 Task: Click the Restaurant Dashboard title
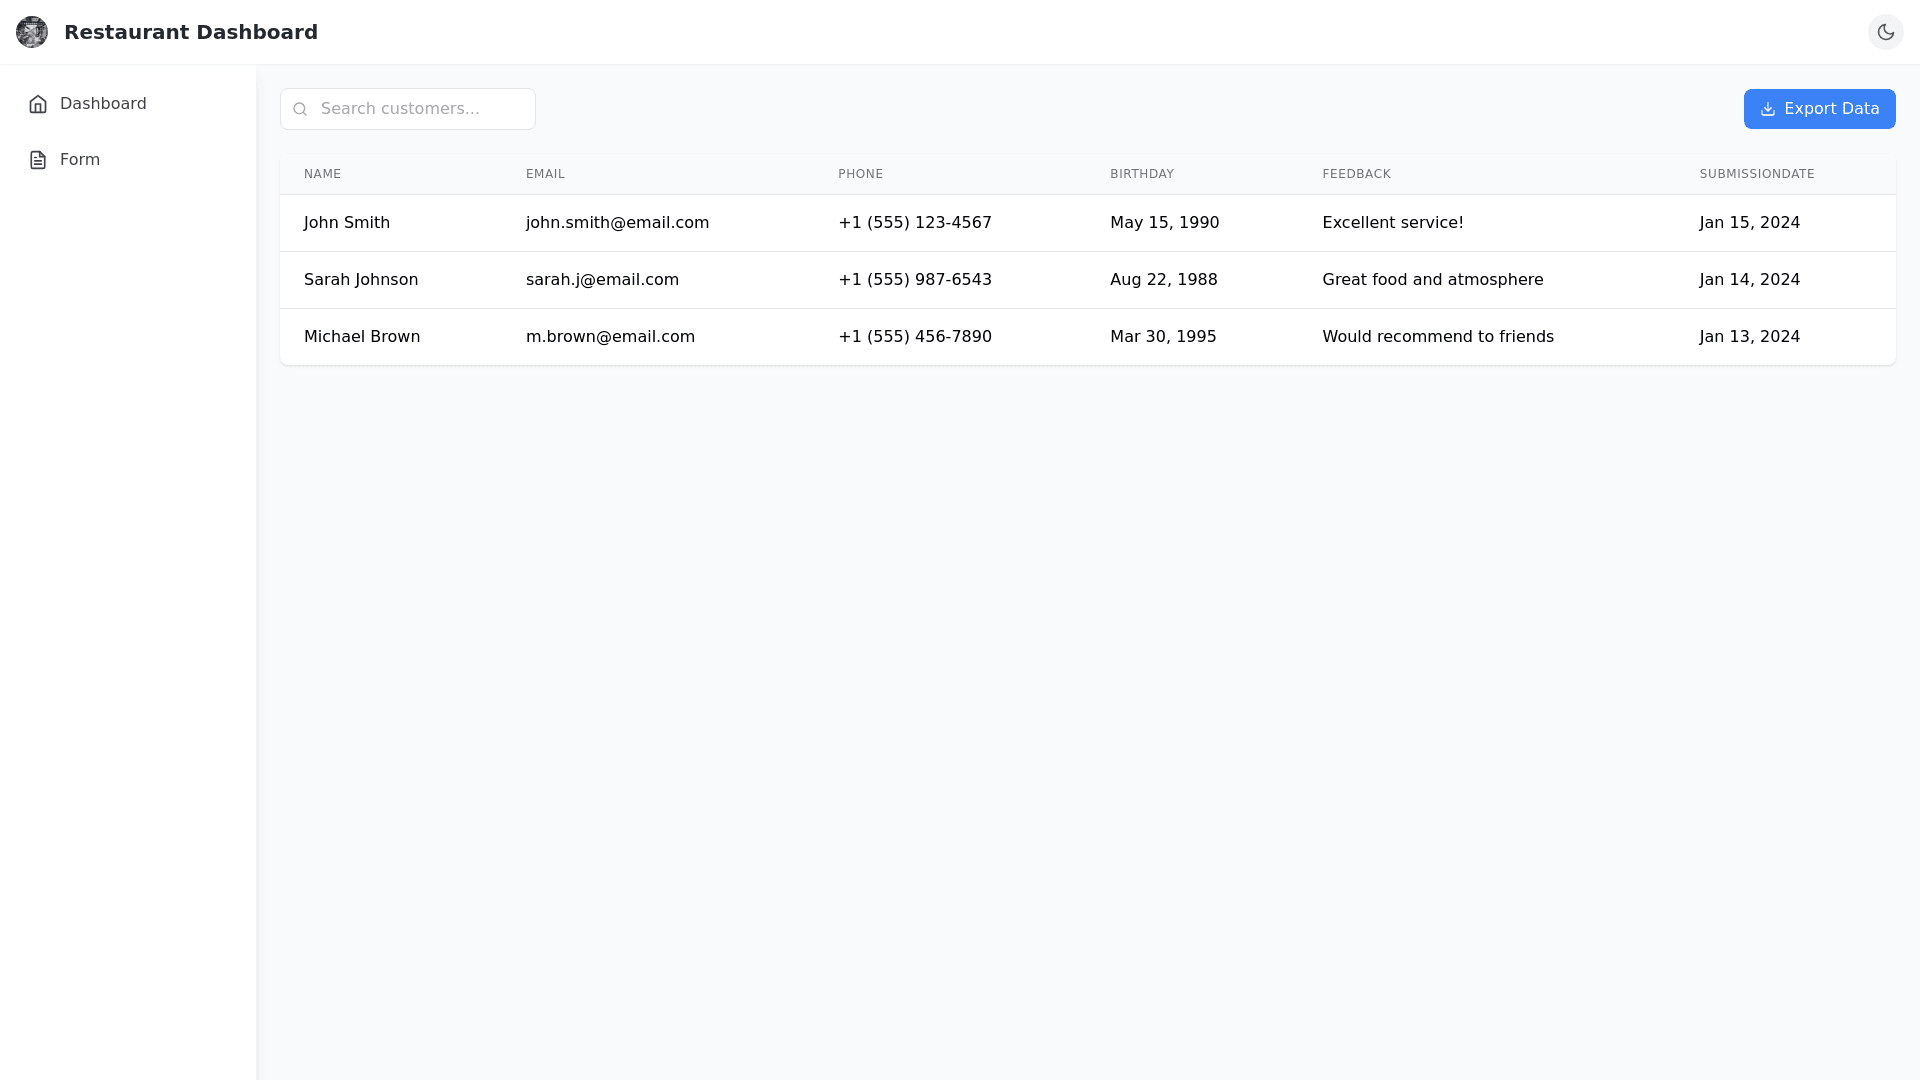pos(191,32)
